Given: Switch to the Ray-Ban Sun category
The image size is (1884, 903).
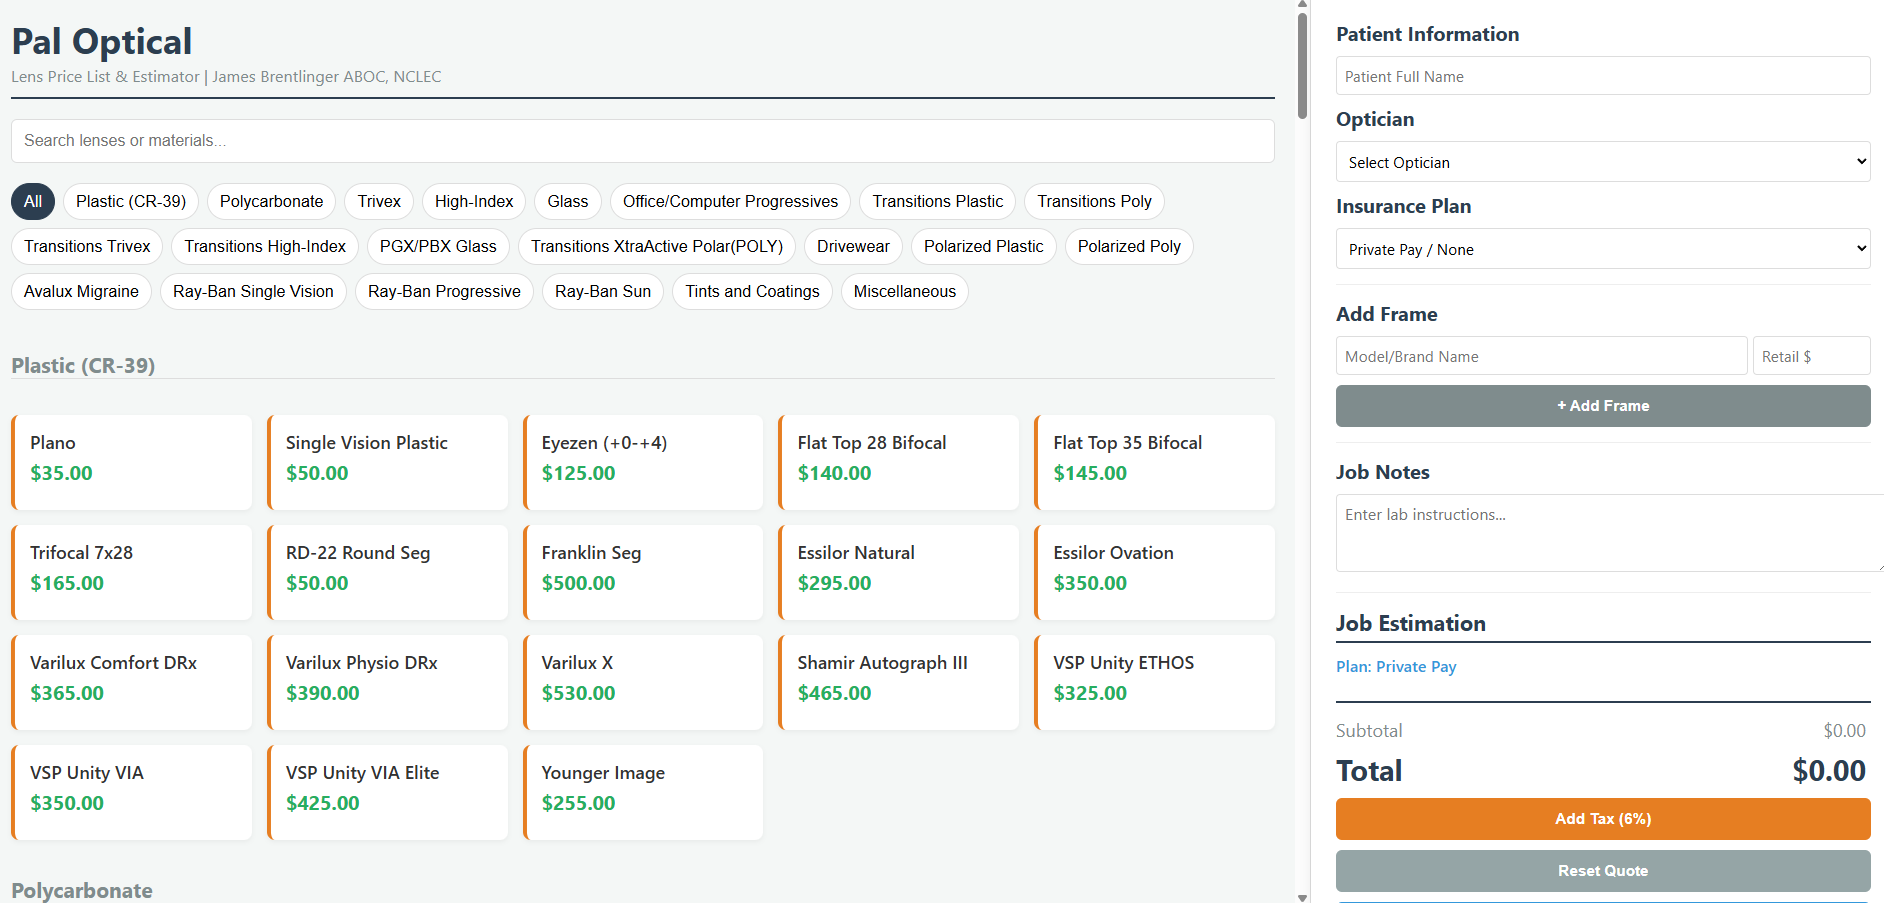Looking at the screenshot, I should tap(602, 291).
